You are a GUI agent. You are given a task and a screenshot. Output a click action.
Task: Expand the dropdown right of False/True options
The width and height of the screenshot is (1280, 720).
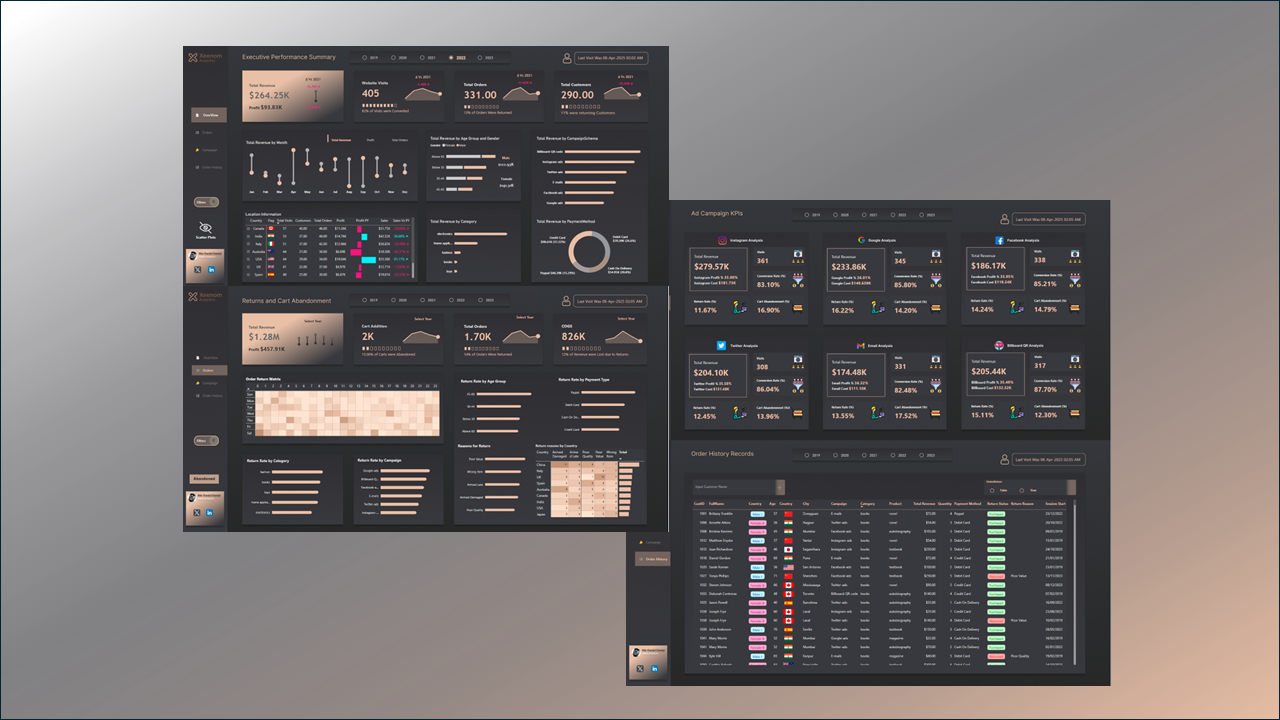click(1073, 487)
